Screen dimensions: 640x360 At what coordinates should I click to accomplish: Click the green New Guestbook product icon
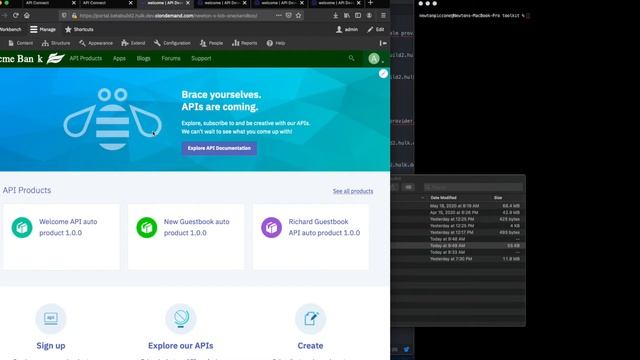pos(147,227)
